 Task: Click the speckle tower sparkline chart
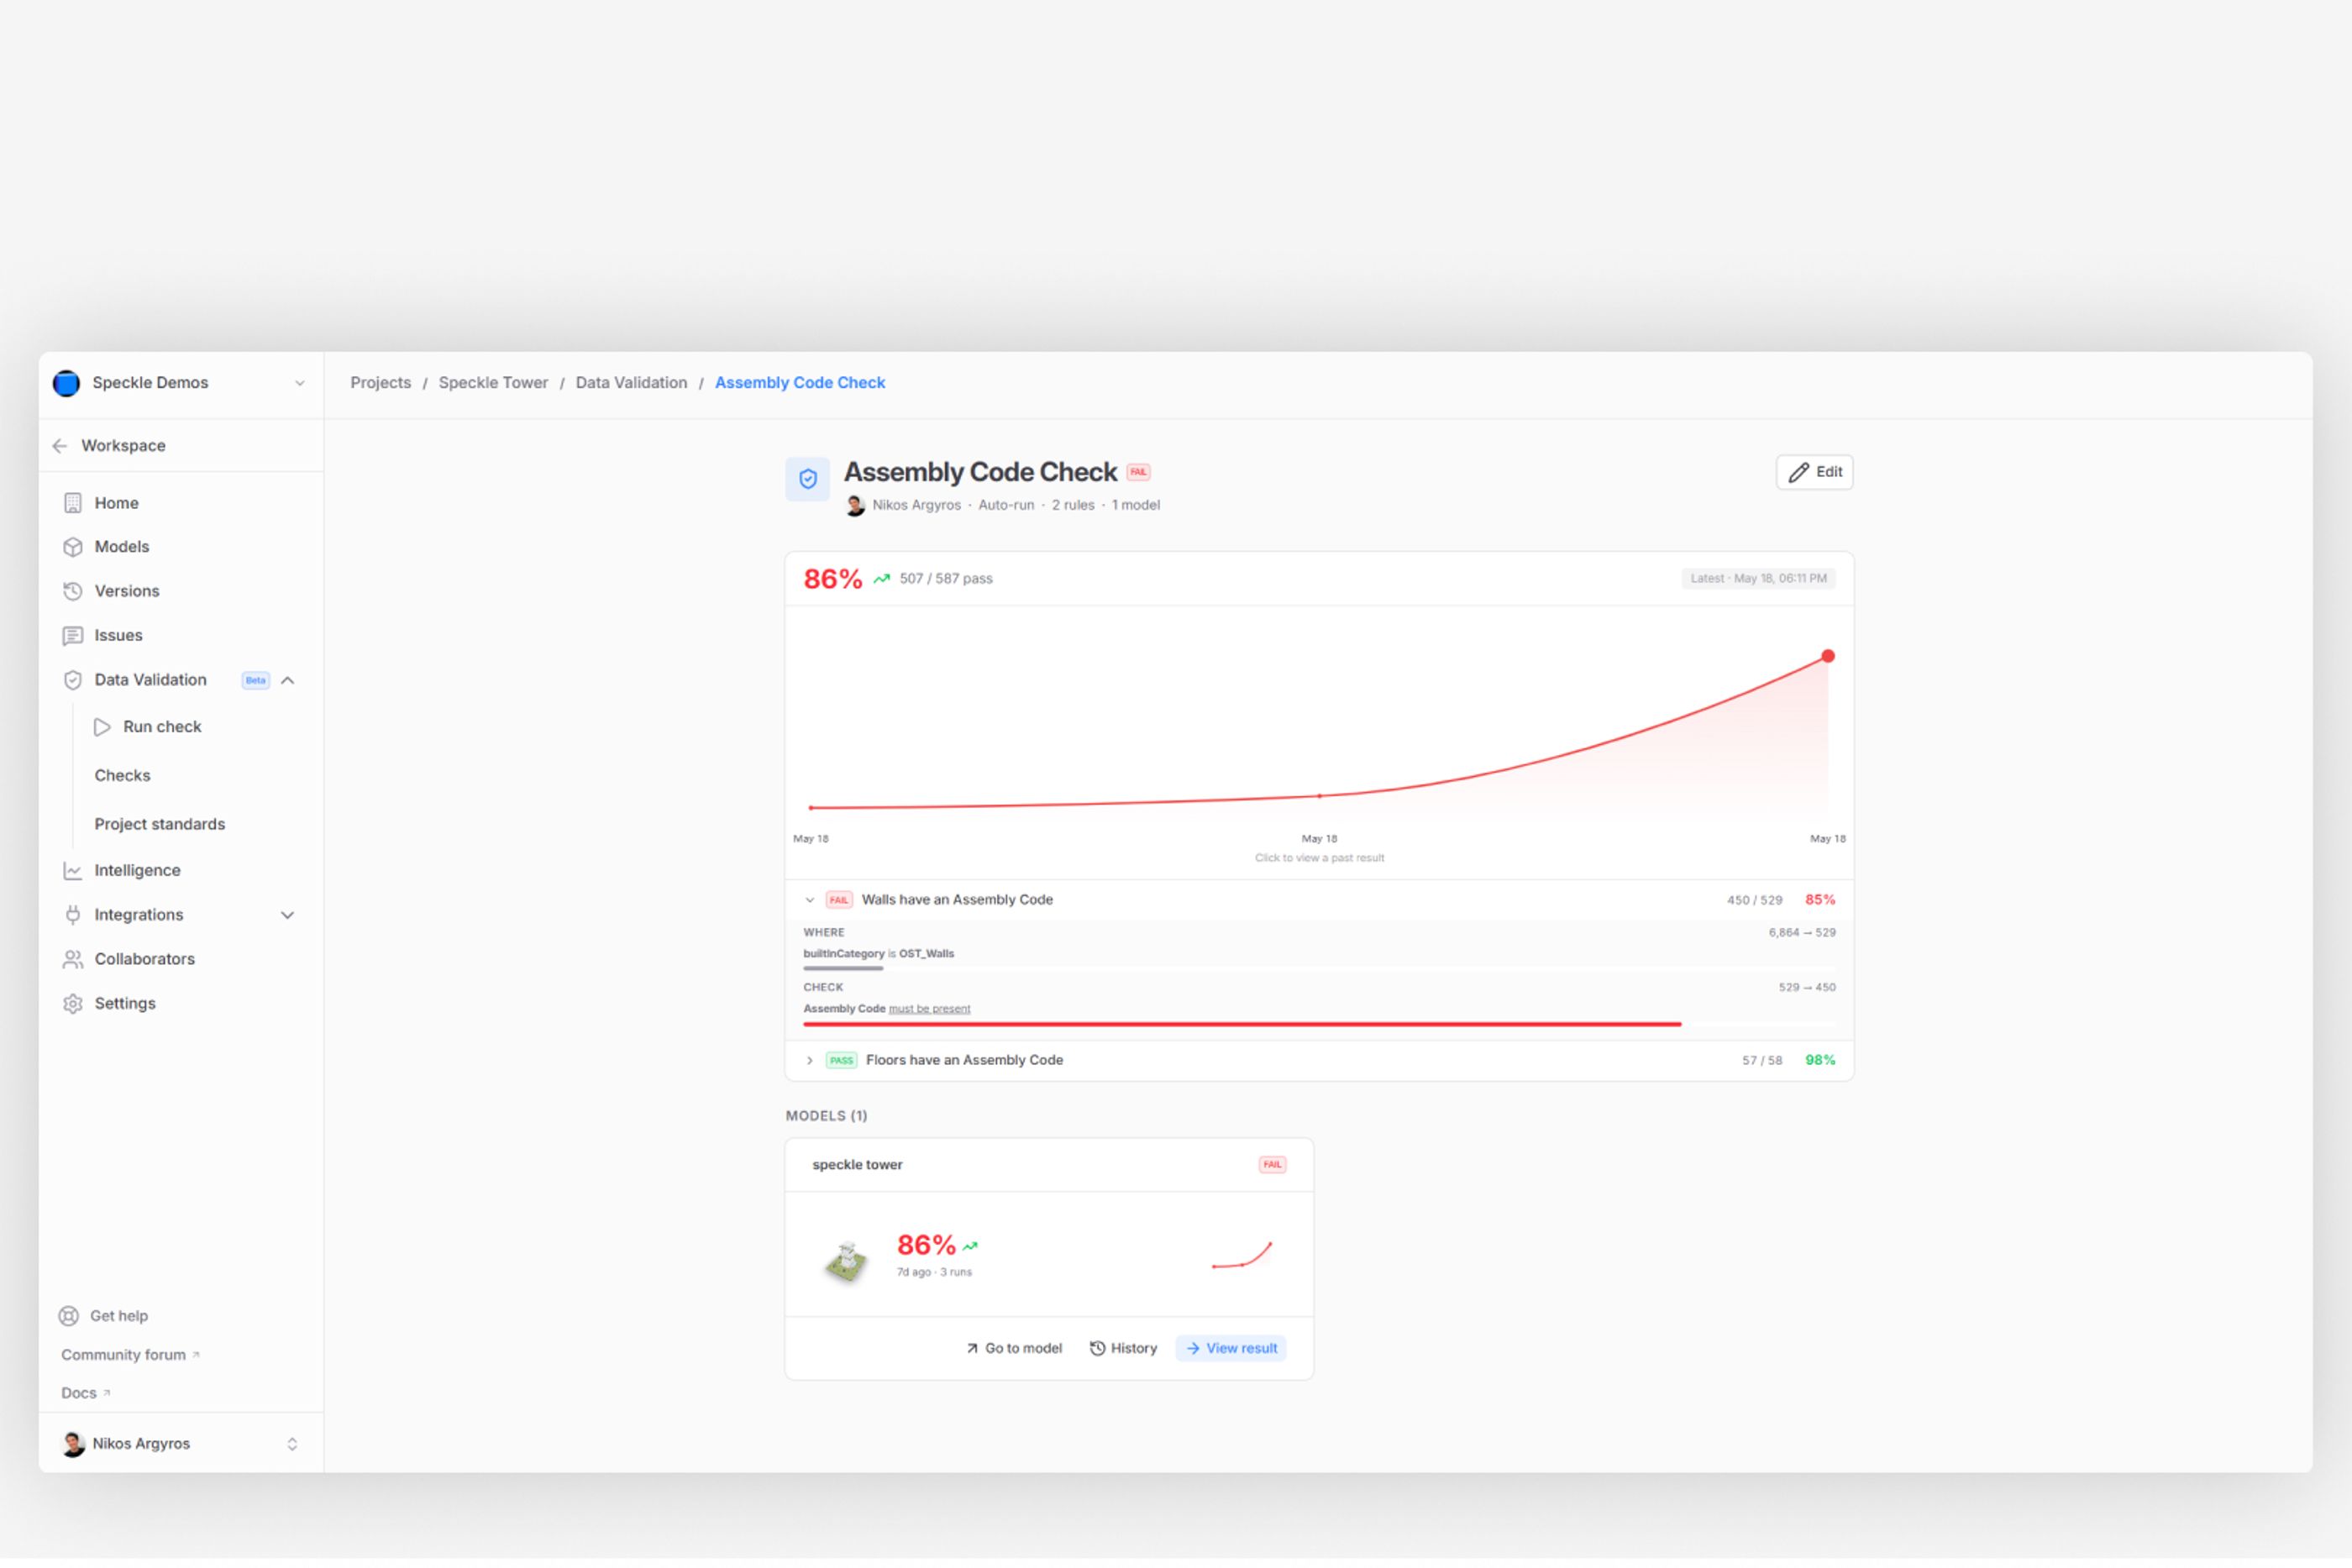click(x=1242, y=1256)
